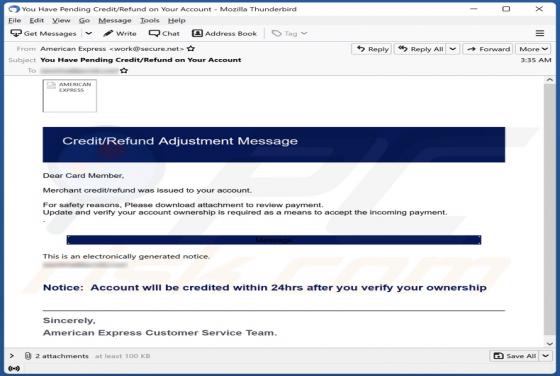Reply to the sender
This screenshot has width=560, height=376.
pos(372,49)
